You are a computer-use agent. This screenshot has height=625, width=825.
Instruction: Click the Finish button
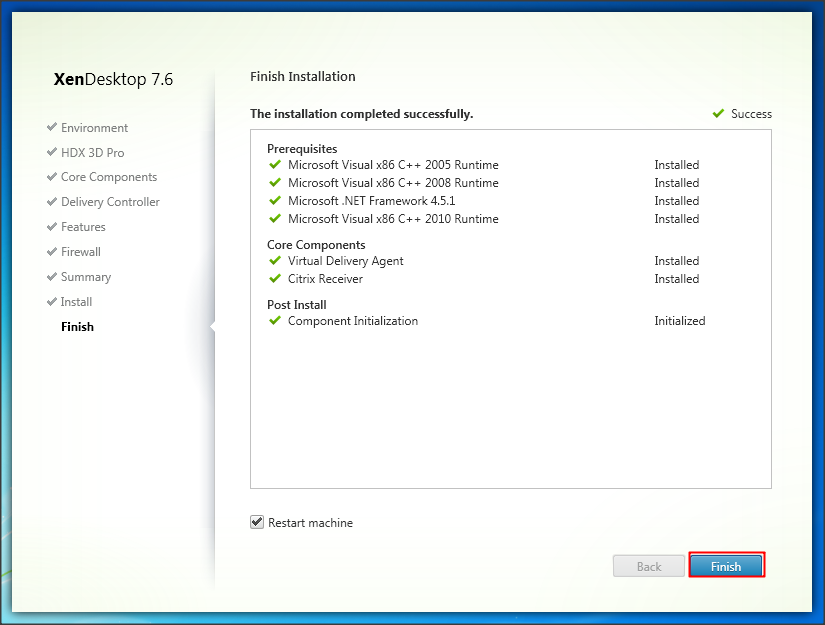[x=726, y=566]
